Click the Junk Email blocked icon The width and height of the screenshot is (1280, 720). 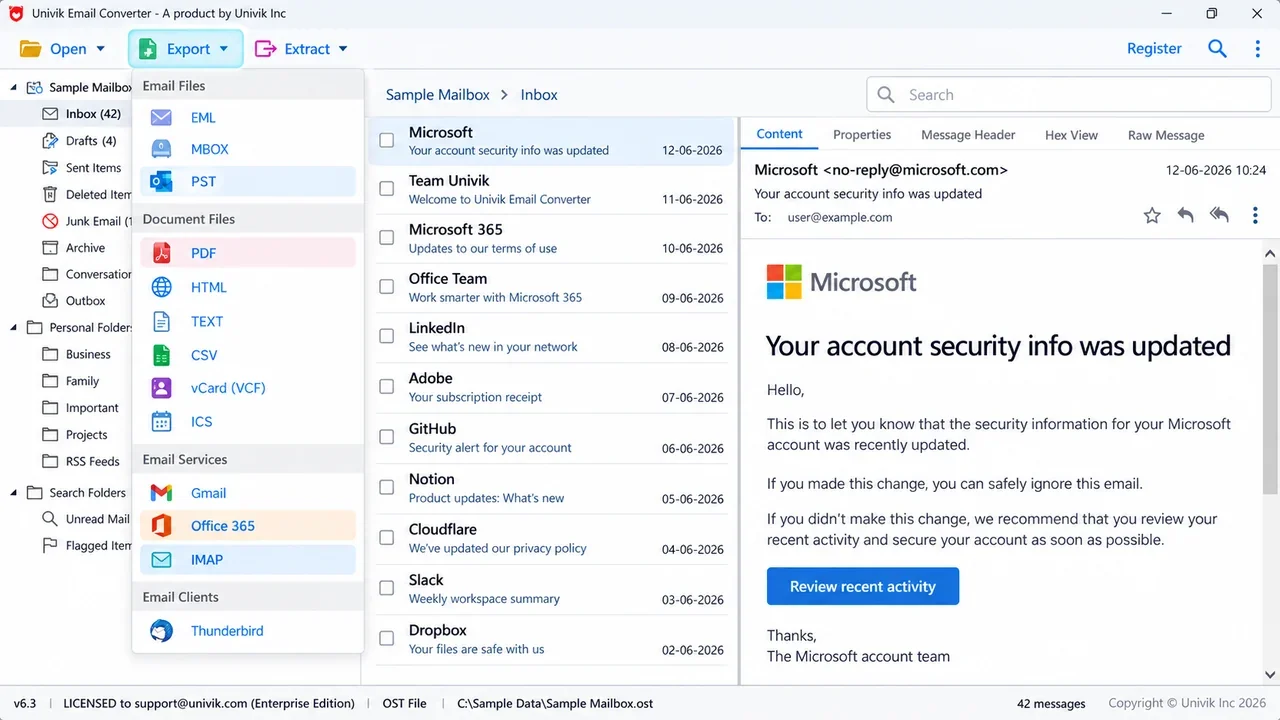point(50,221)
